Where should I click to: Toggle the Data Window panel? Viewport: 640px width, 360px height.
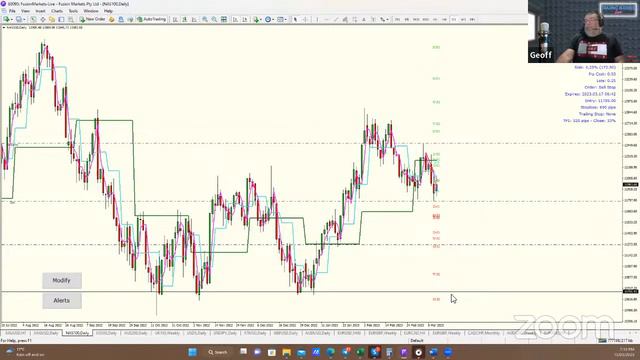[42, 19]
